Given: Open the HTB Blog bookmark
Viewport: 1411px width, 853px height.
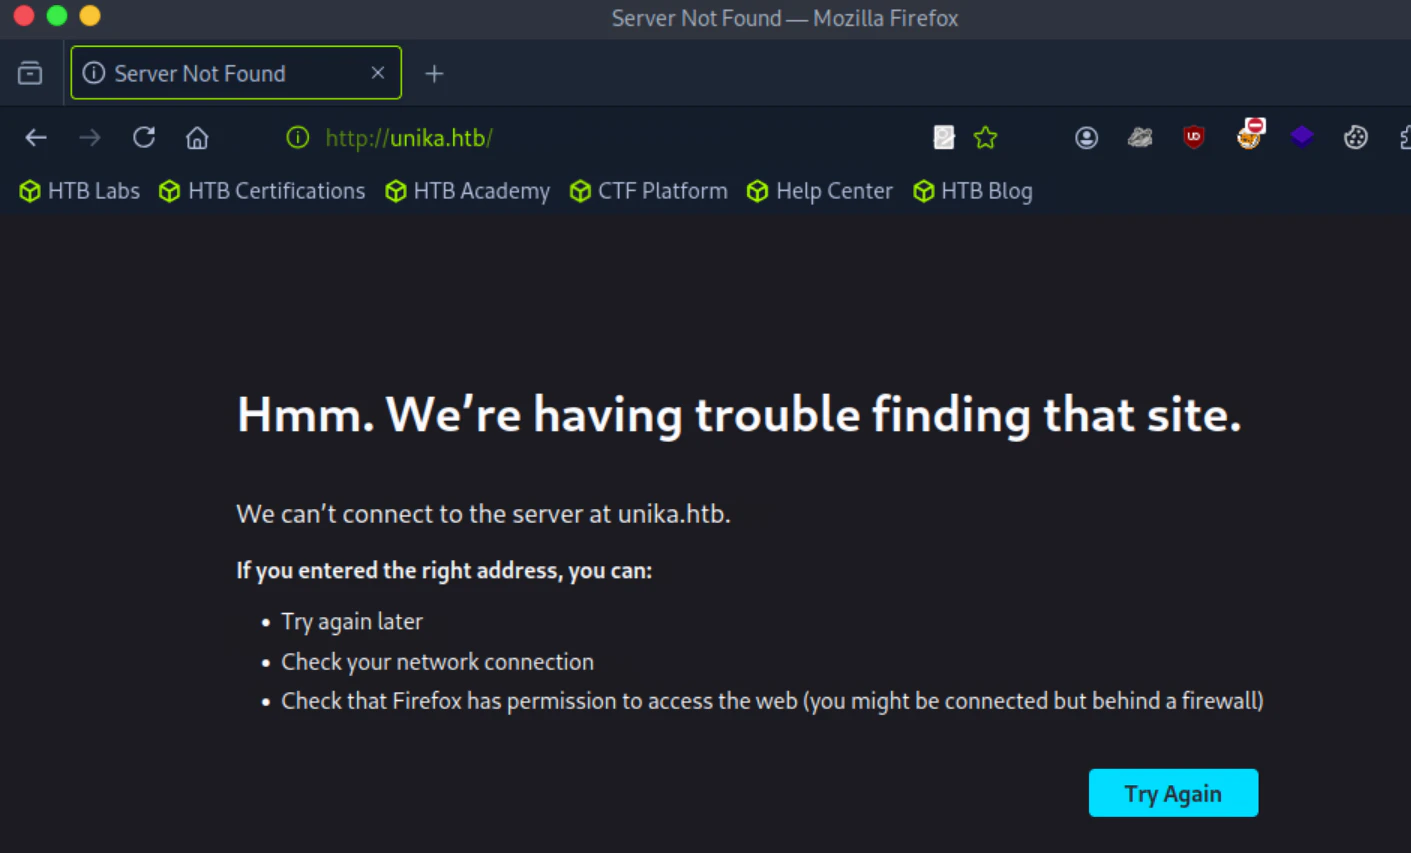Looking at the screenshot, I should click(973, 191).
